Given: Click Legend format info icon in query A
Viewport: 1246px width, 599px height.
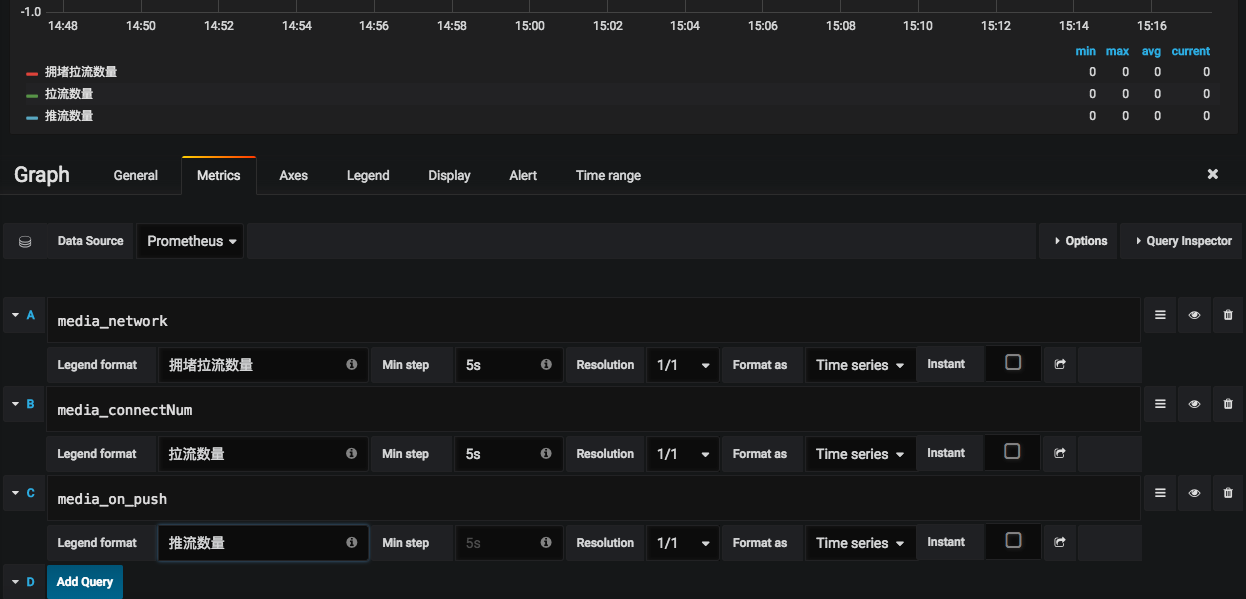Looking at the screenshot, I should (x=352, y=365).
